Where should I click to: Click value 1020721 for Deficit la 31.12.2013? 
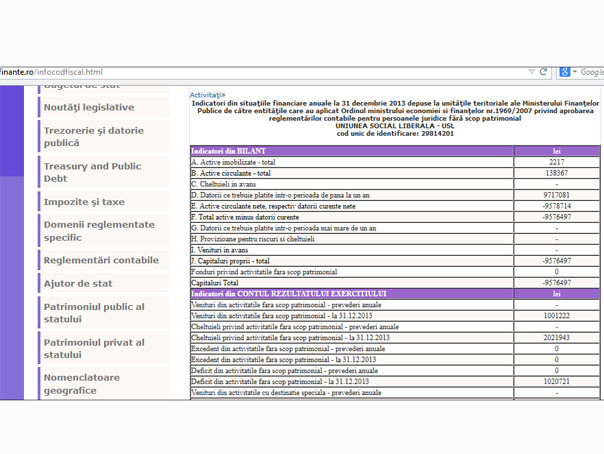557,382
